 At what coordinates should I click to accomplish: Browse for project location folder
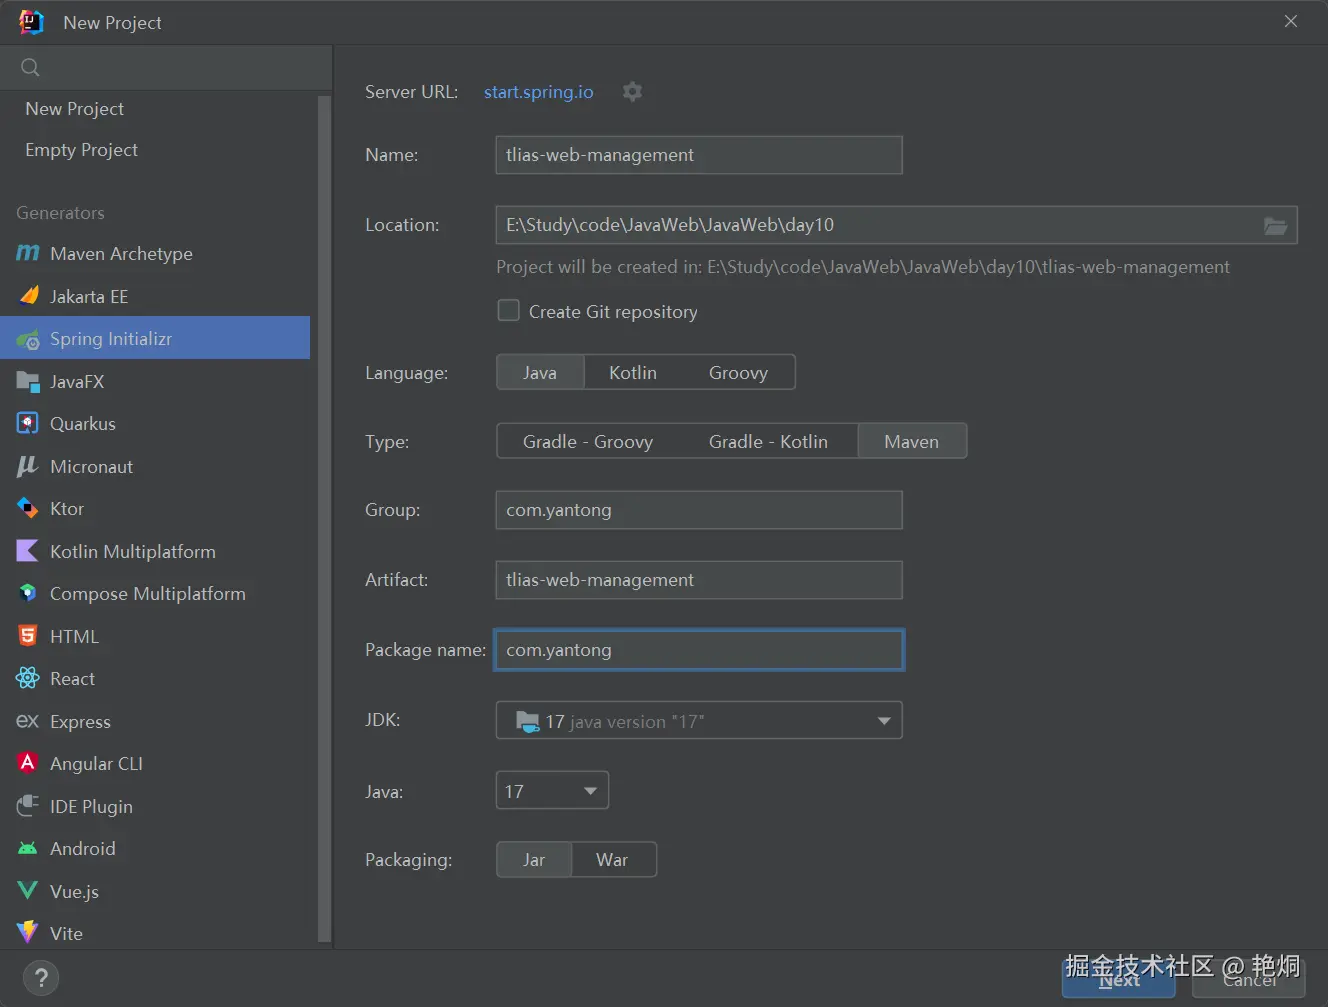tap(1275, 226)
